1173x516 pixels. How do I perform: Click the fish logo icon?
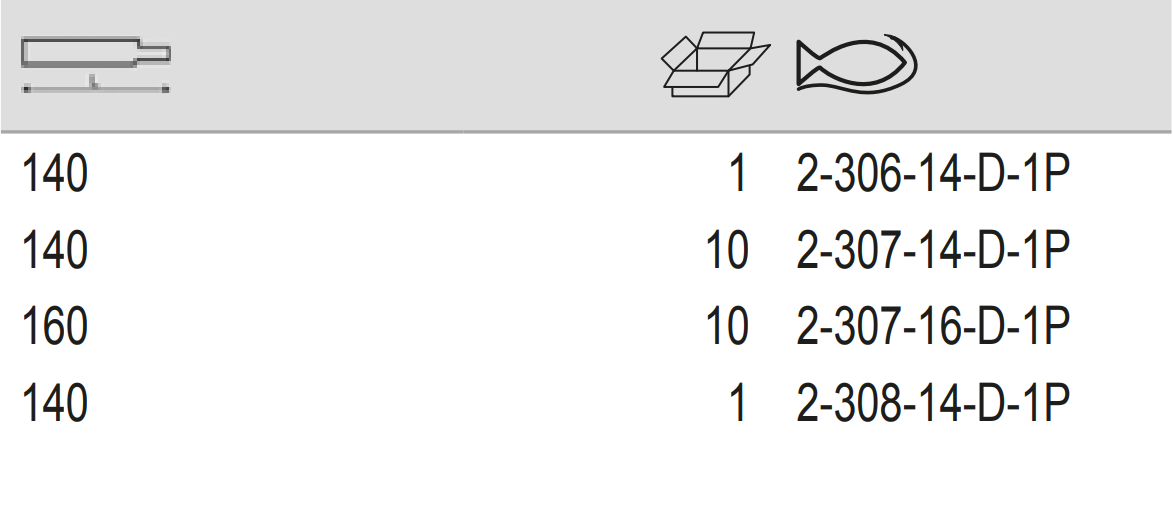tap(857, 65)
